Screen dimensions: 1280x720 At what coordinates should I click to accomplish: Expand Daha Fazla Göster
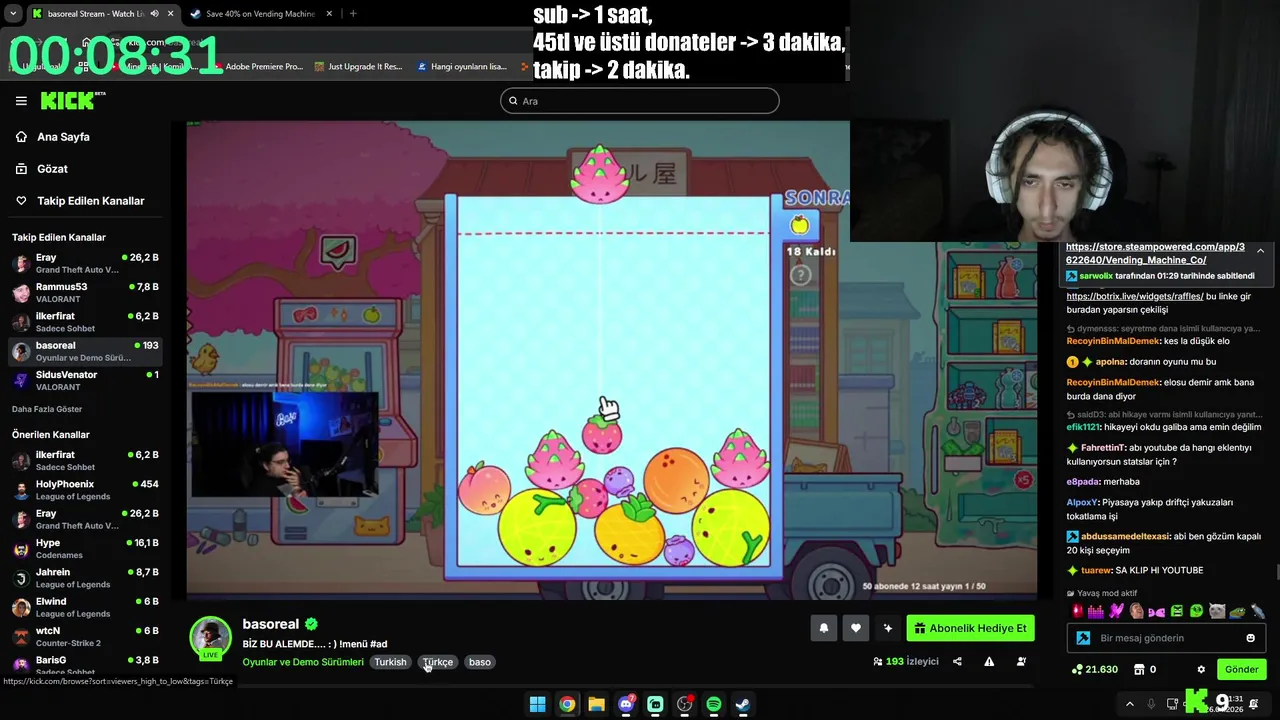coord(47,409)
